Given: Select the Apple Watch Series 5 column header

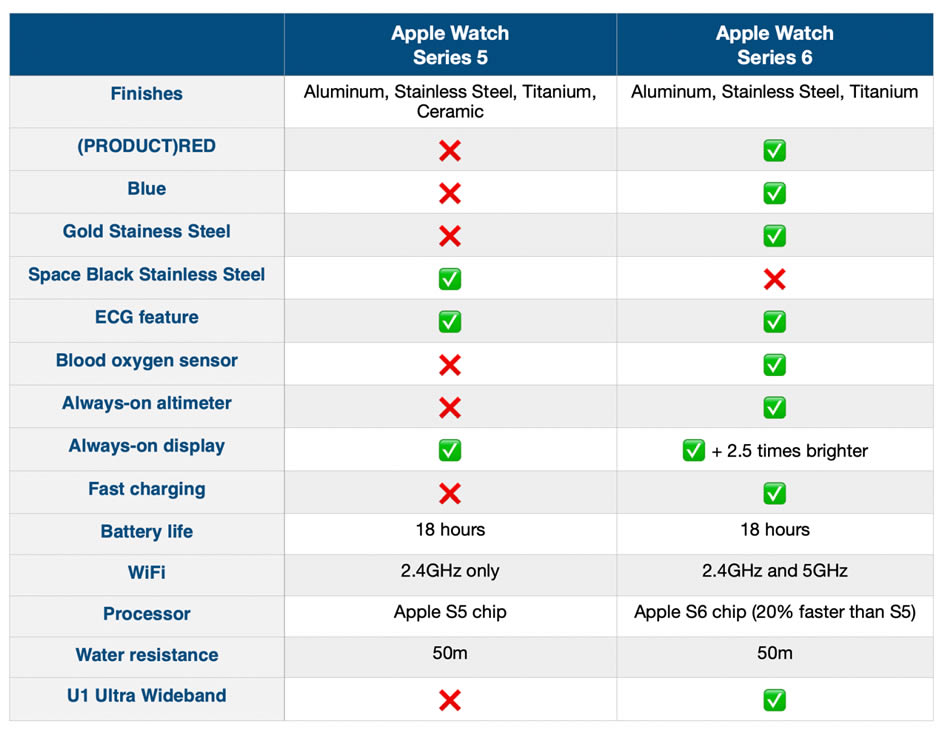Looking at the screenshot, I should (x=450, y=45).
